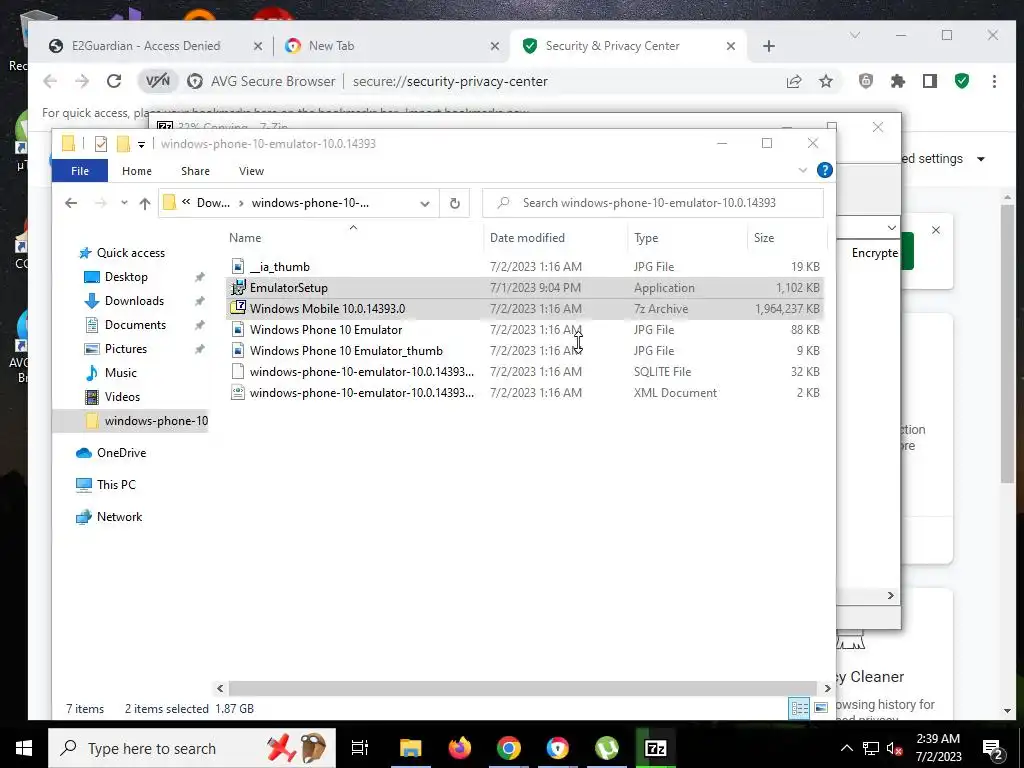Open browser extensions puzzle icon
1024x768 pixels.
(x=898, y=81)
